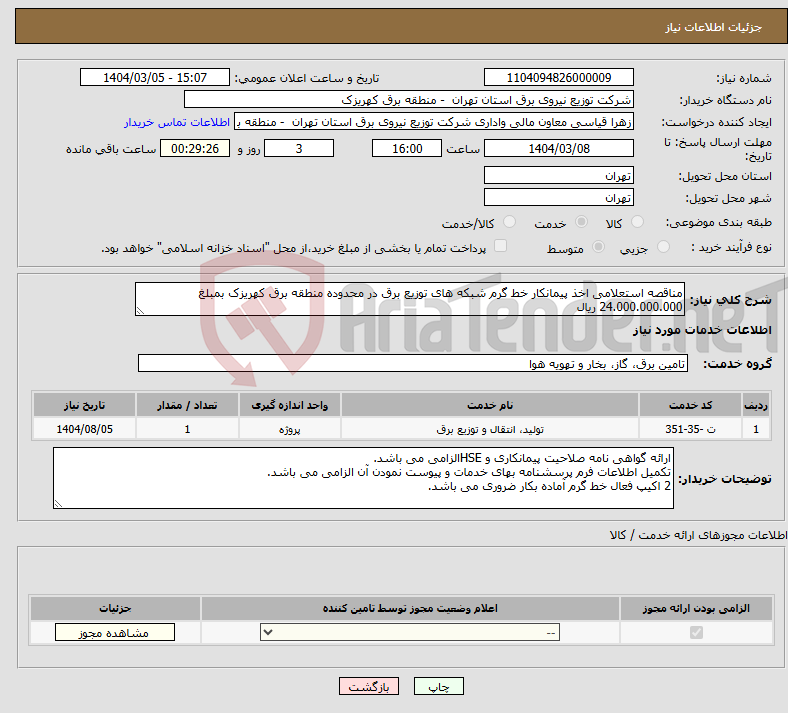The width and height of the screenshot is (788, 713).
Task: Click the تعداد / مقدار column header
Action: pos(187,405)
